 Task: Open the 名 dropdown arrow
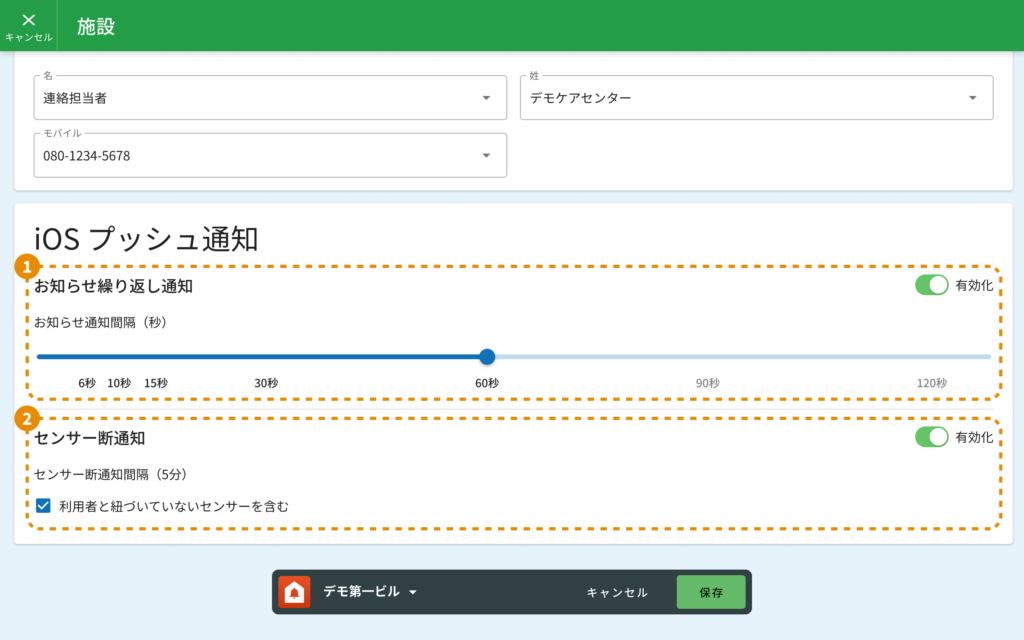[486, 98]
